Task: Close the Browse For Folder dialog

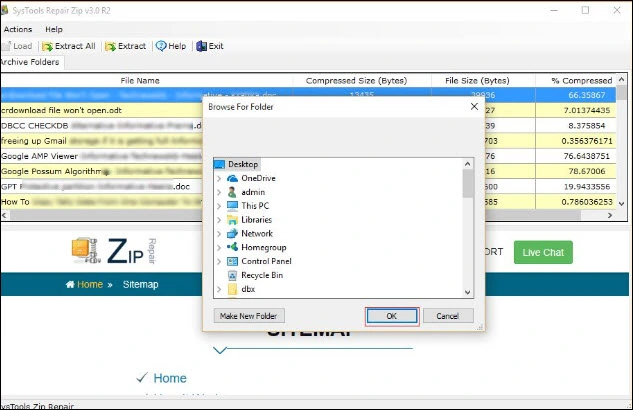Action: pos(474,107)
